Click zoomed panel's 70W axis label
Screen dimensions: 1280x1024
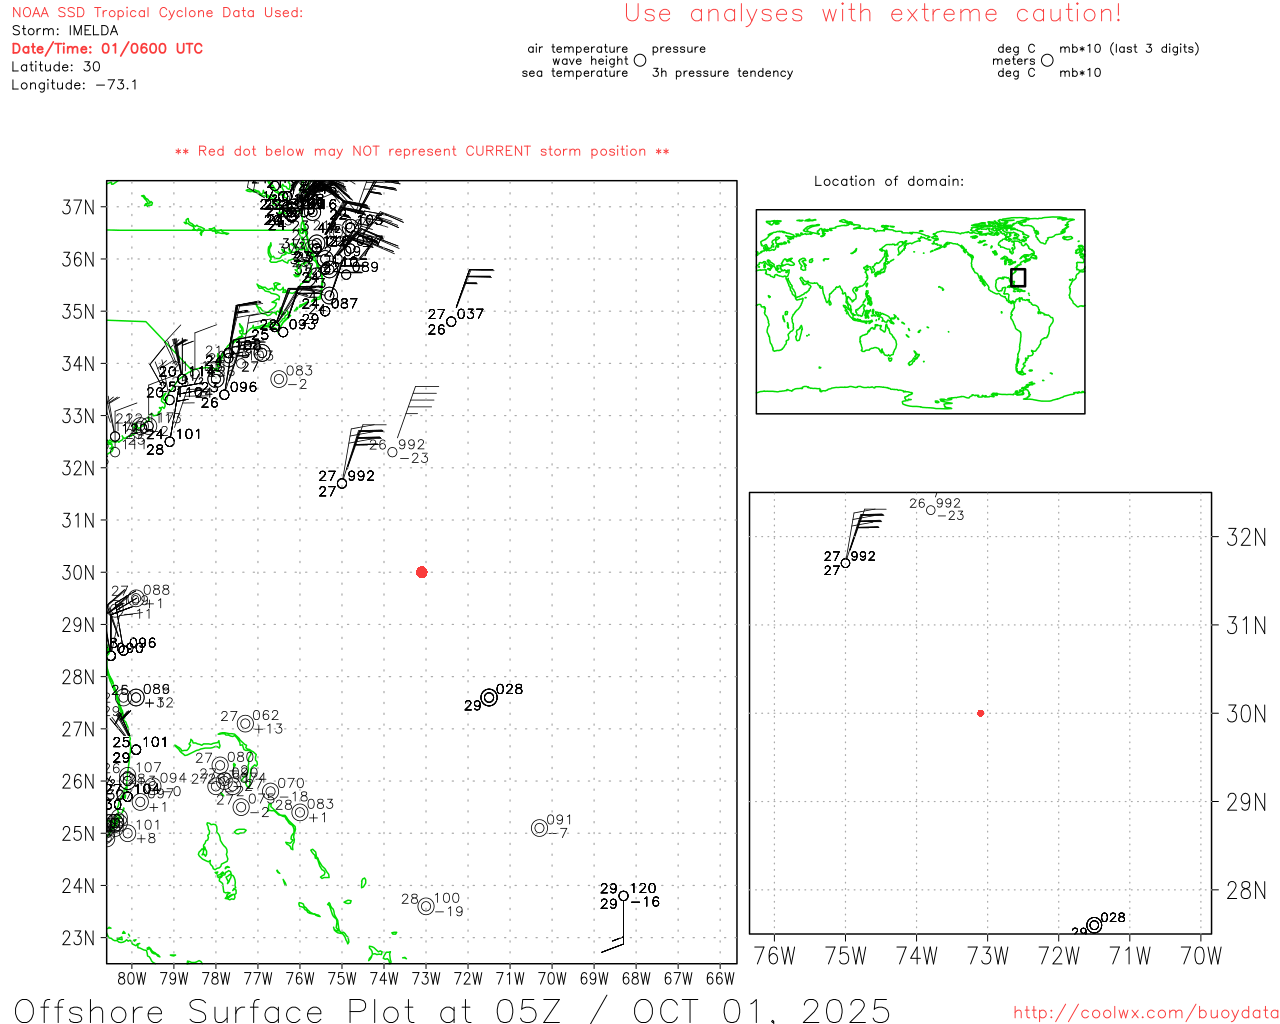1201,956
